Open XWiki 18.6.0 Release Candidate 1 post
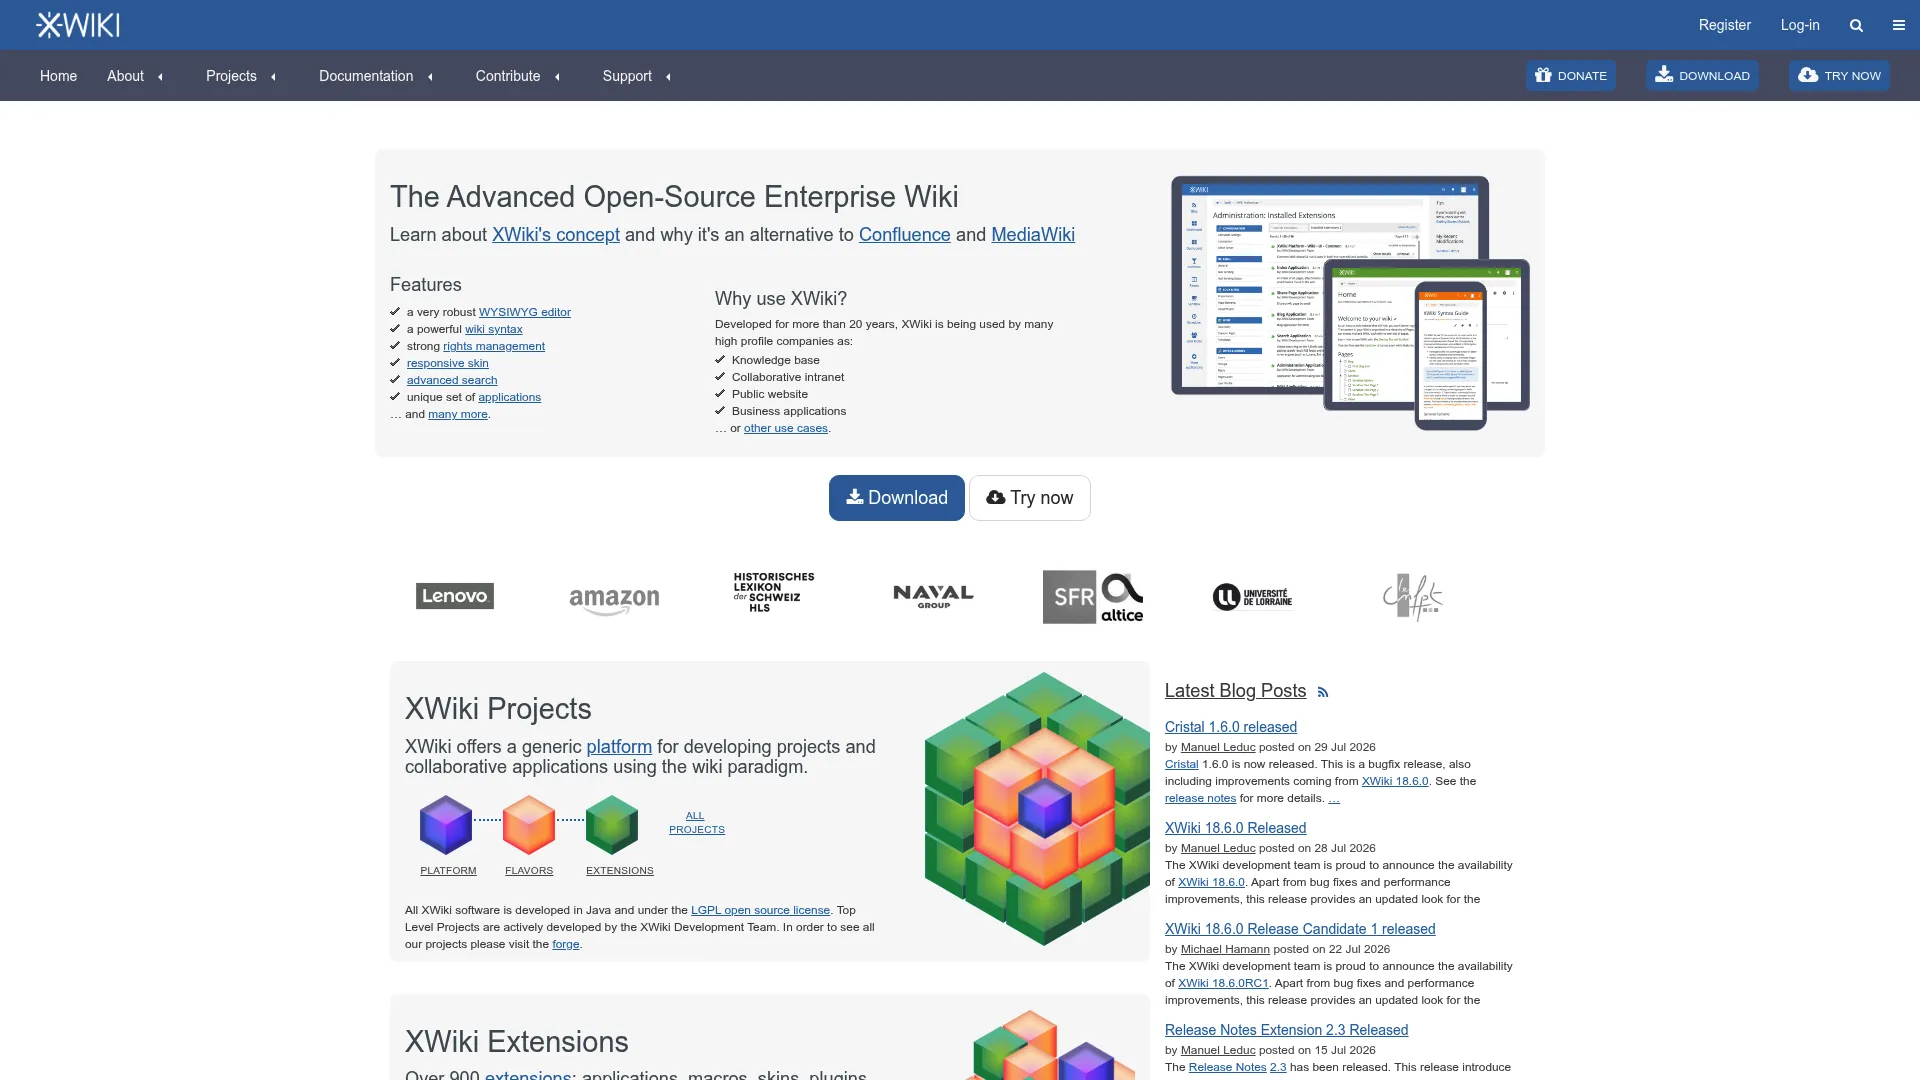Viewport: 1920px width, 1080px height. pyautogui.click(x=1300, y=929)
